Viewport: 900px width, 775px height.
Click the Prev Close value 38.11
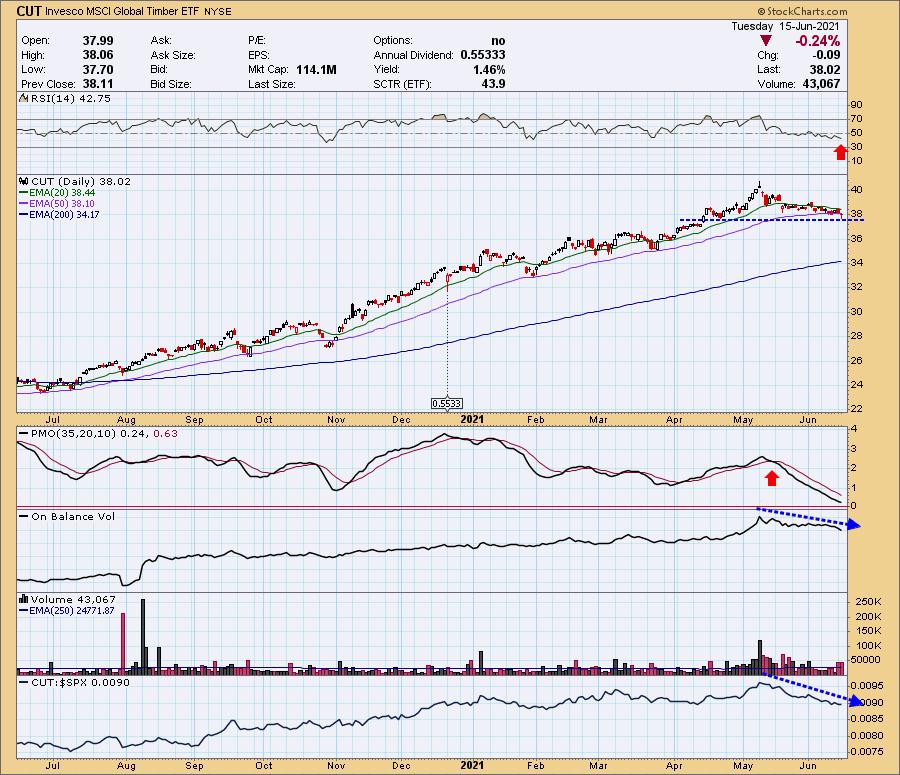(x=98, y=84)
